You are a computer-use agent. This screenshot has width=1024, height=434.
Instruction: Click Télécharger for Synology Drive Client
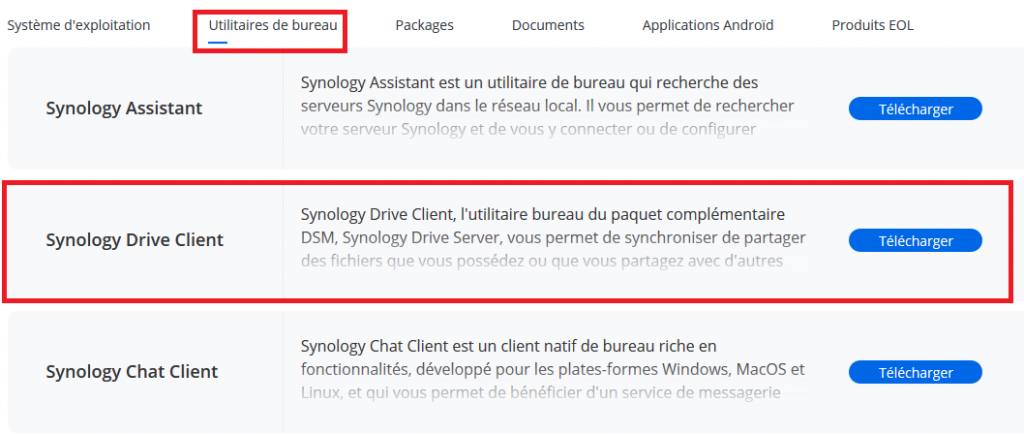tap(915, 241)
